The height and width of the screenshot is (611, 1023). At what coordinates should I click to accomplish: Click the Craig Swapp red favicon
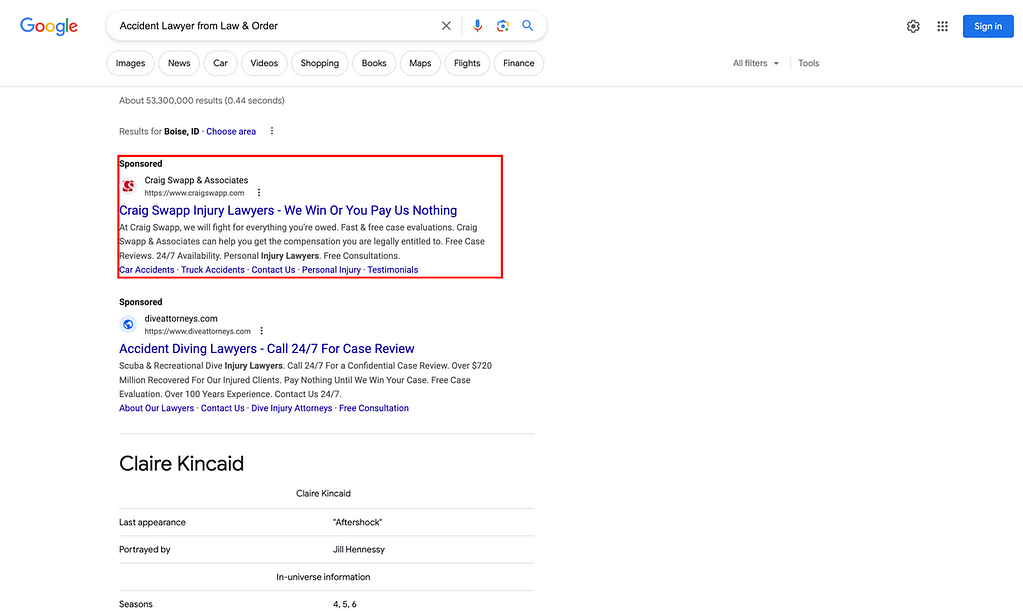pos(129,186)
